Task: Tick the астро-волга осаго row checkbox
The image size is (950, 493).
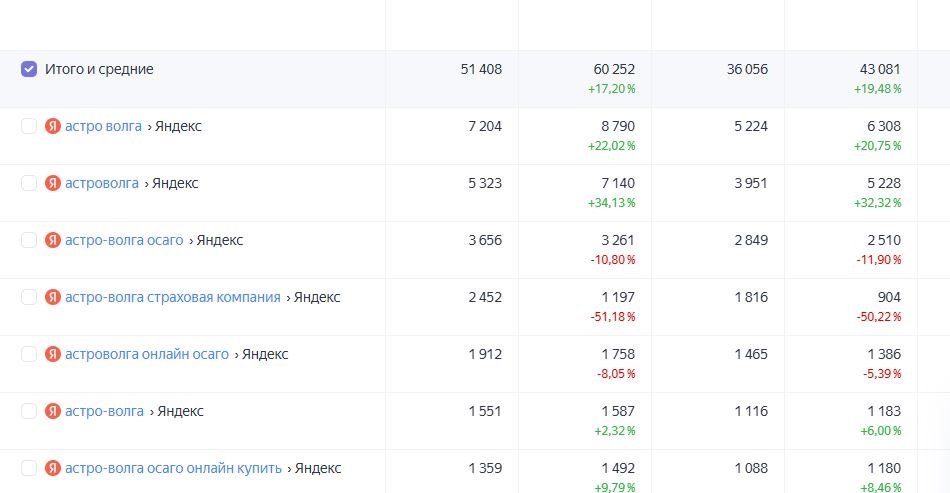Action: (x=28, y=240)
